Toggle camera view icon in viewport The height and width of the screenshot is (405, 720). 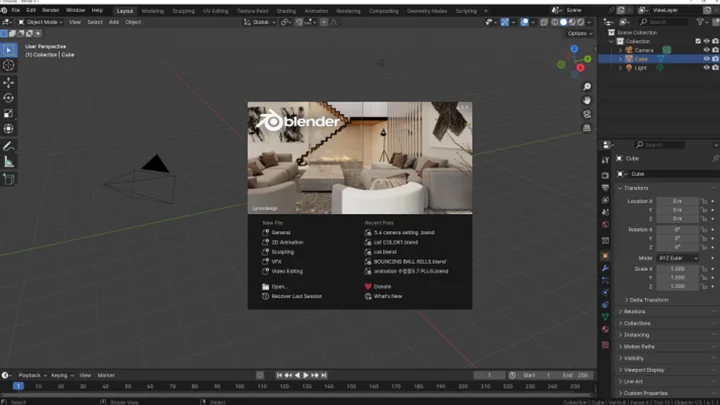(x=587, y=114)
